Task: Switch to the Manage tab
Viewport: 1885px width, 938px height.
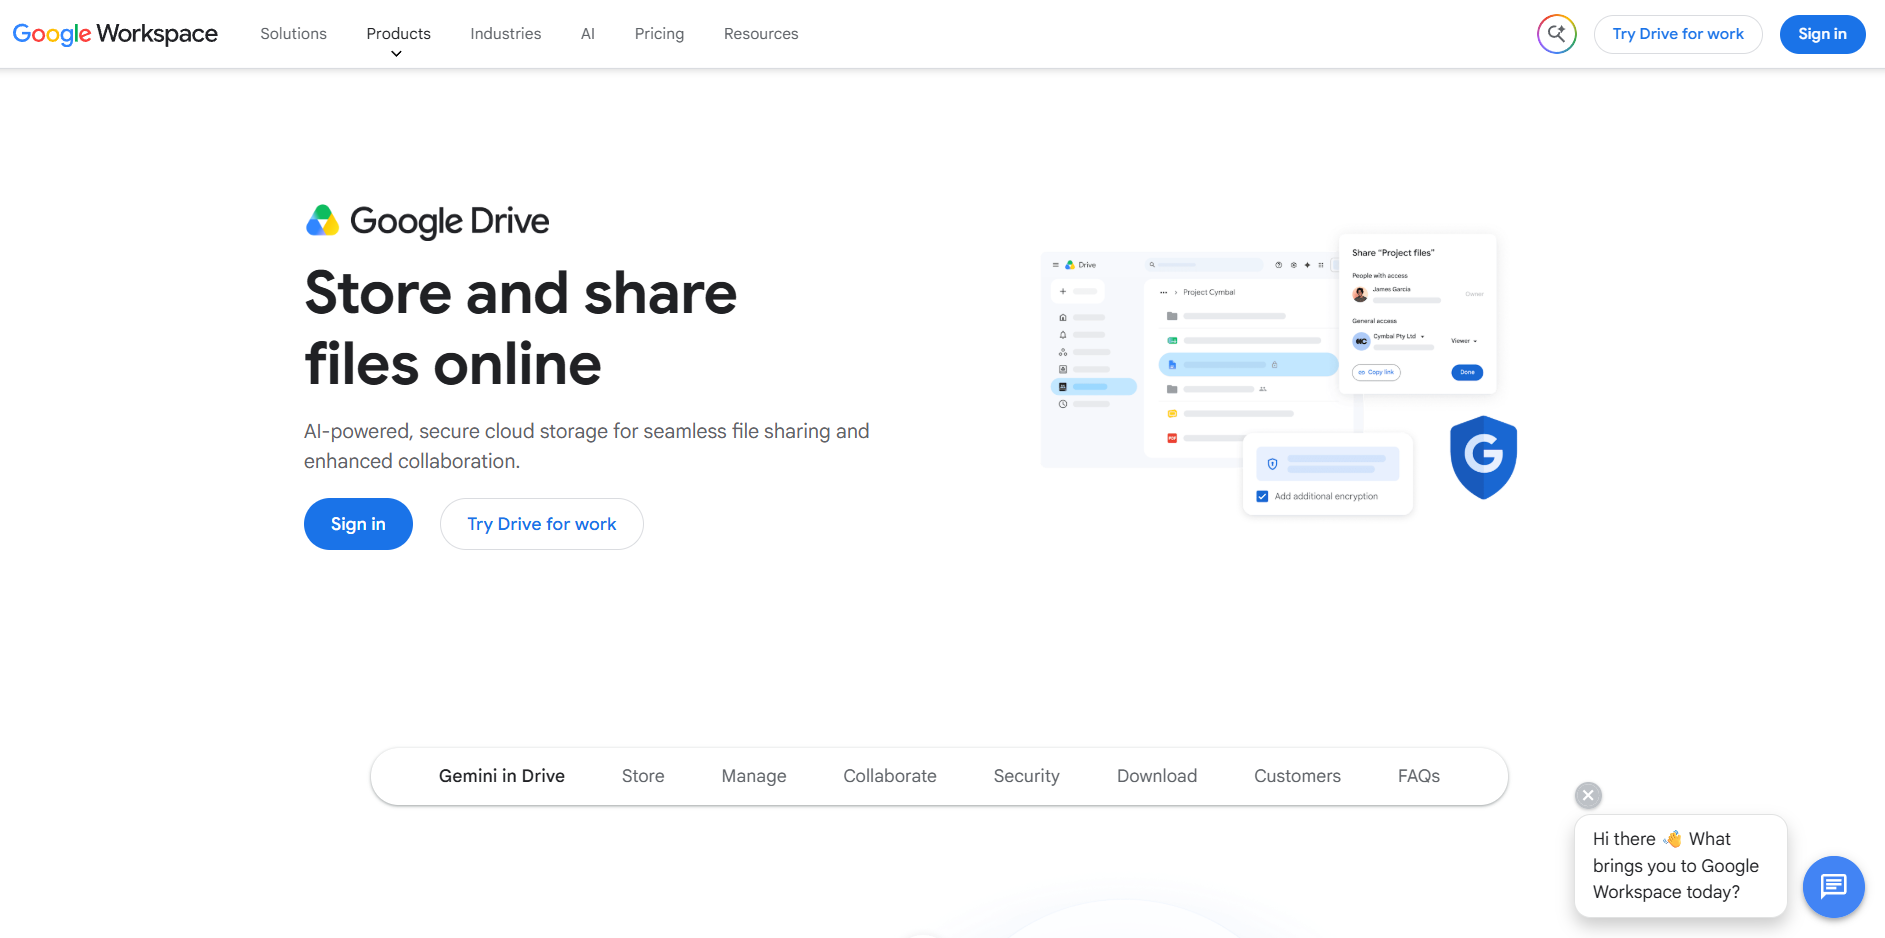Action: pos(754,776)
